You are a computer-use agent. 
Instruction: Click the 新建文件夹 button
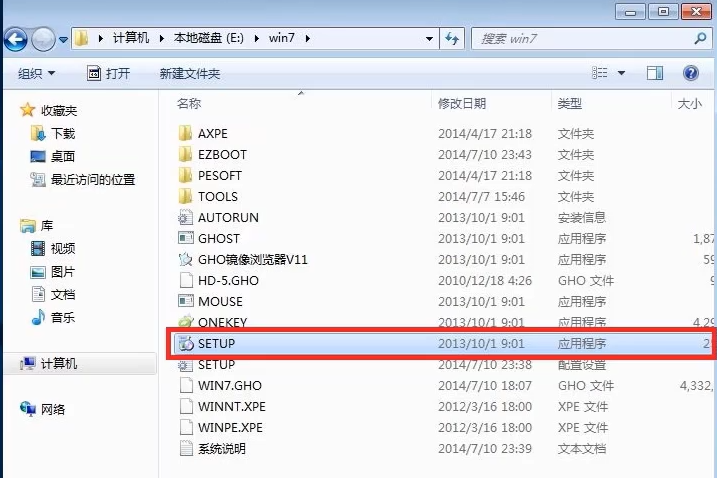pyautogui.click(x=190, y=73)
